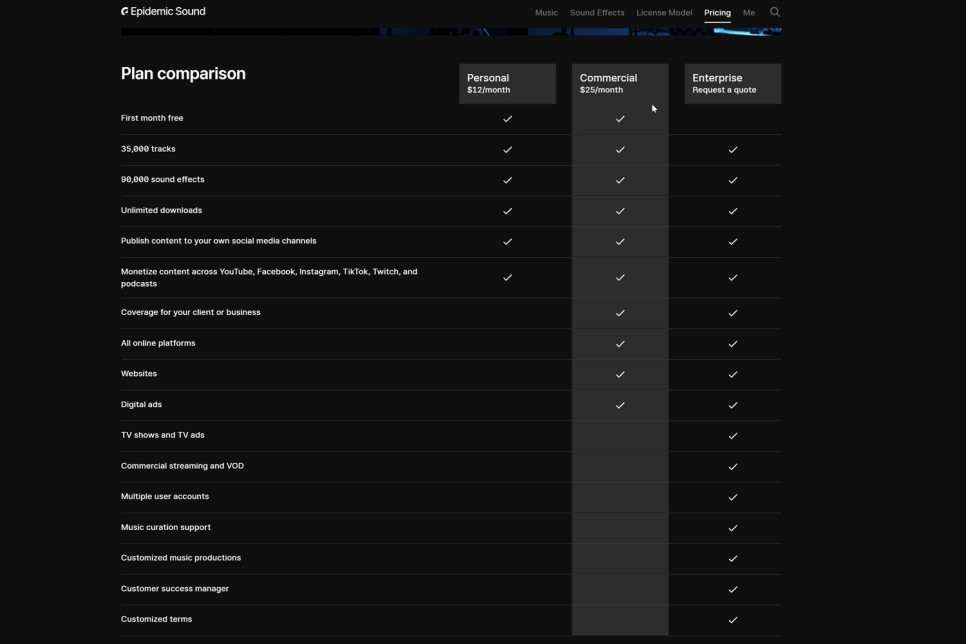Select the 'Customized terms' row label
The width and height of the screenshot is (966, 644).
point(156,619)
